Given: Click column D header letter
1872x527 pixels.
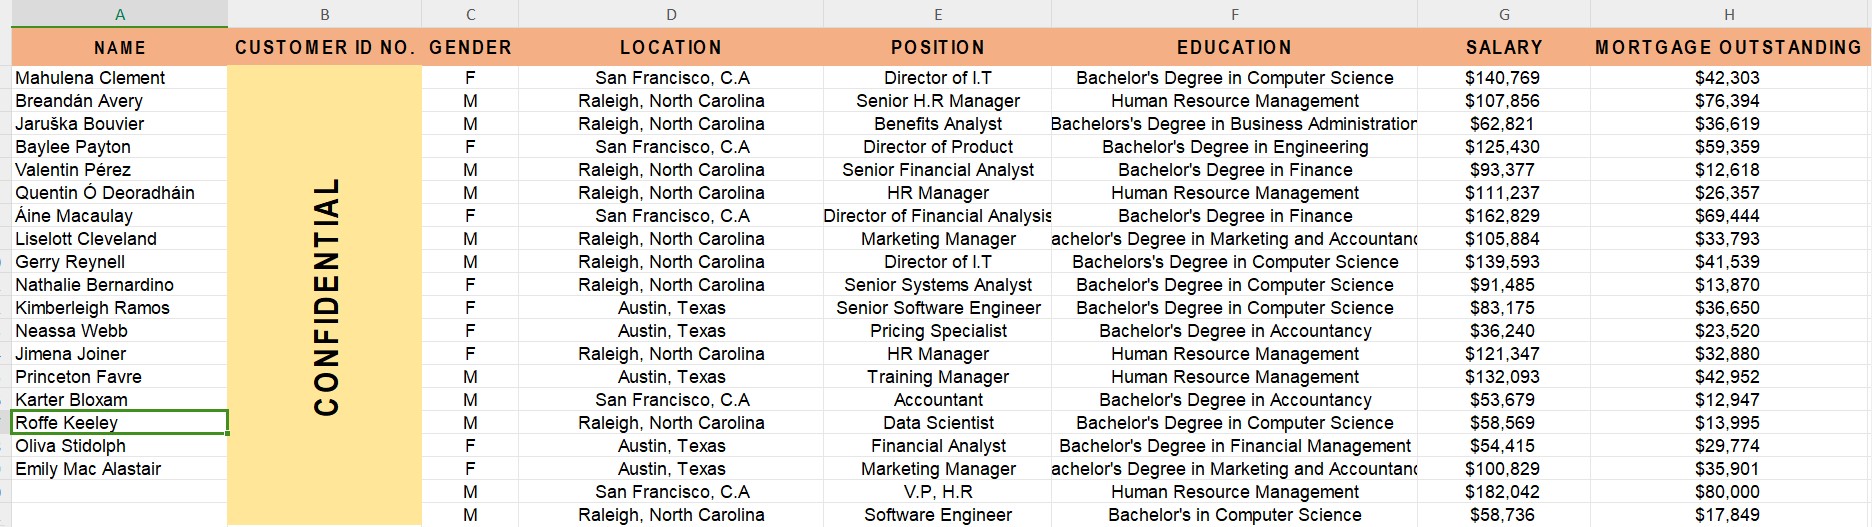Looking at the screenshot, I should pos(671,14).
